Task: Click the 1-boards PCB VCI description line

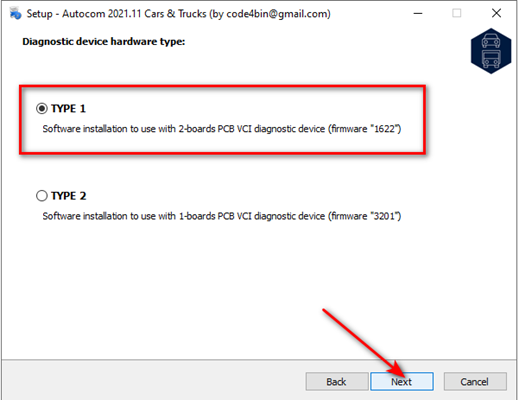Action: (222, 216)
